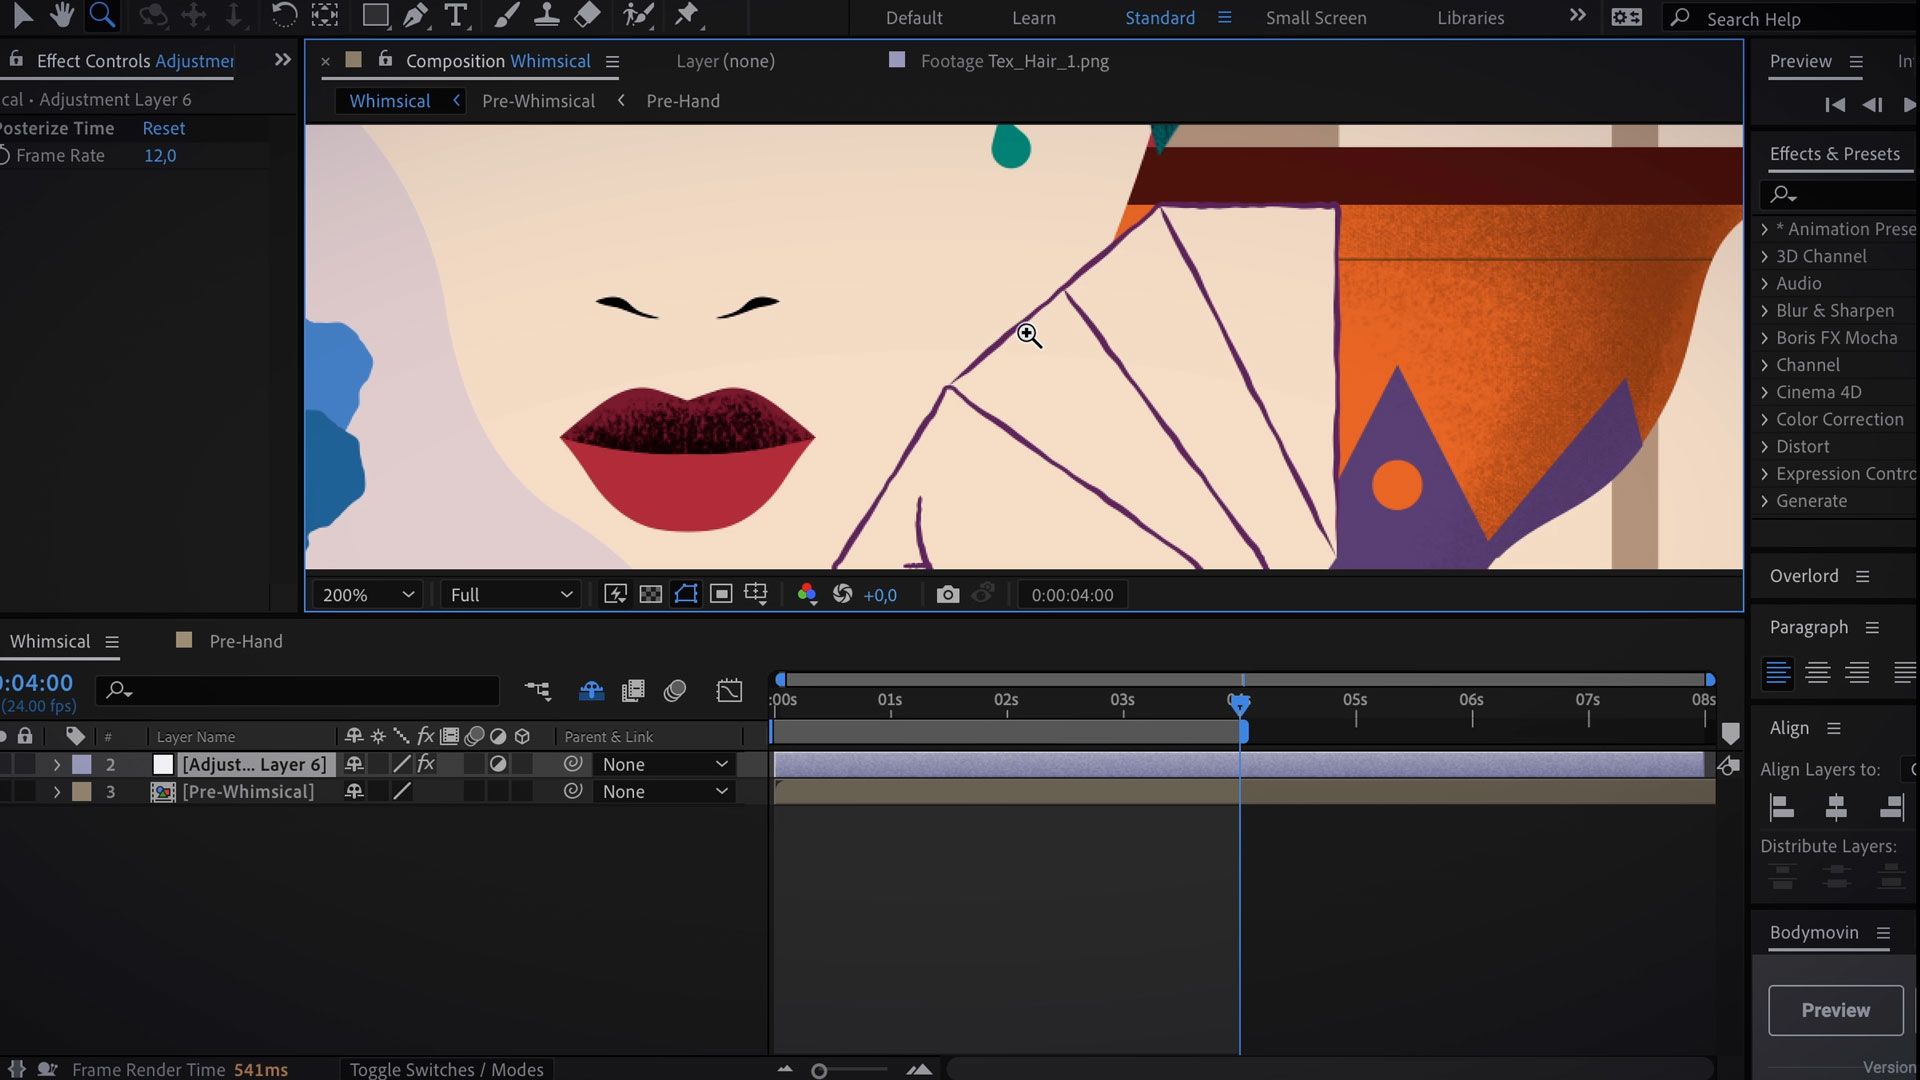Viewport: 1920px width, 1080px height.
Task: Click Reset for Posterize Time effect
Action: 163,128
